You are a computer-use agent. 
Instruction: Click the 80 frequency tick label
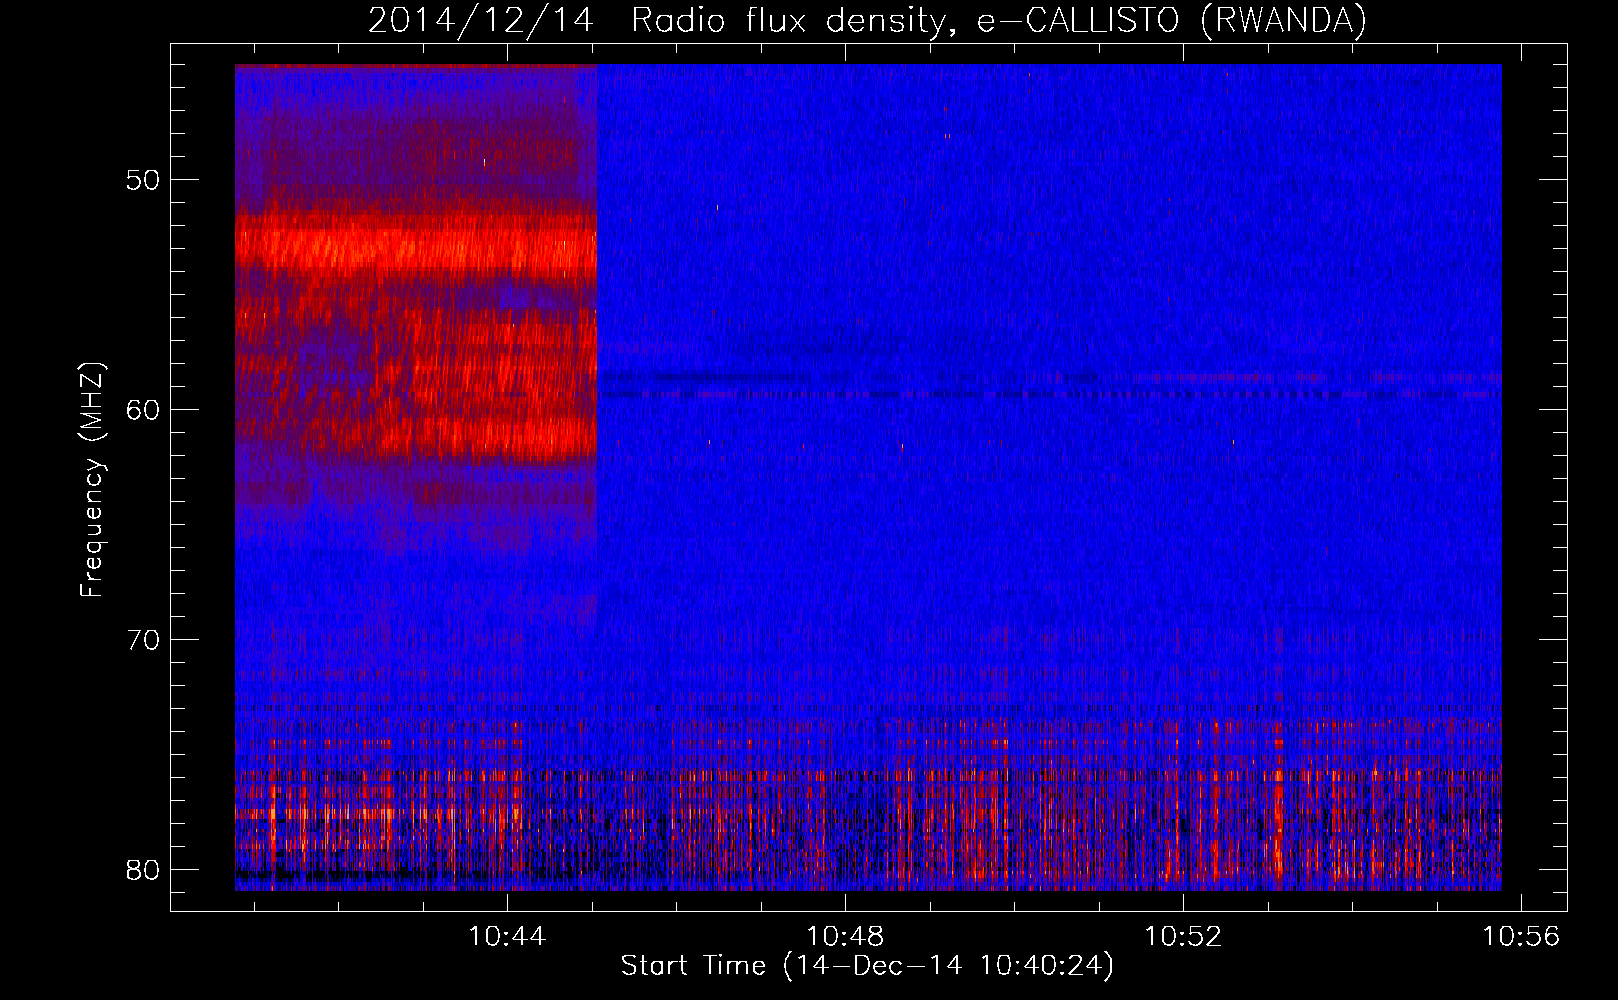(143, 870)
